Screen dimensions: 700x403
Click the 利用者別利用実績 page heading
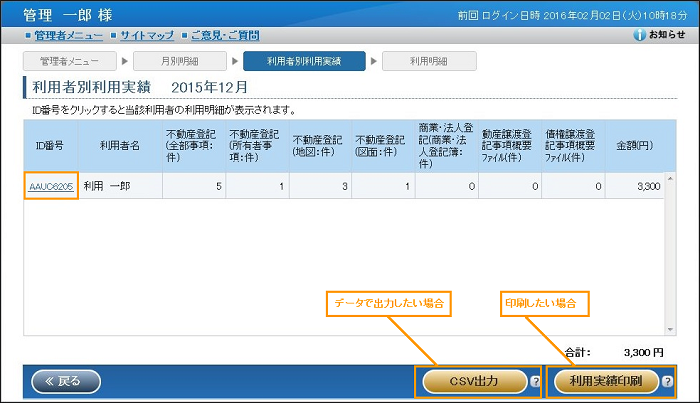coord(92,87)
